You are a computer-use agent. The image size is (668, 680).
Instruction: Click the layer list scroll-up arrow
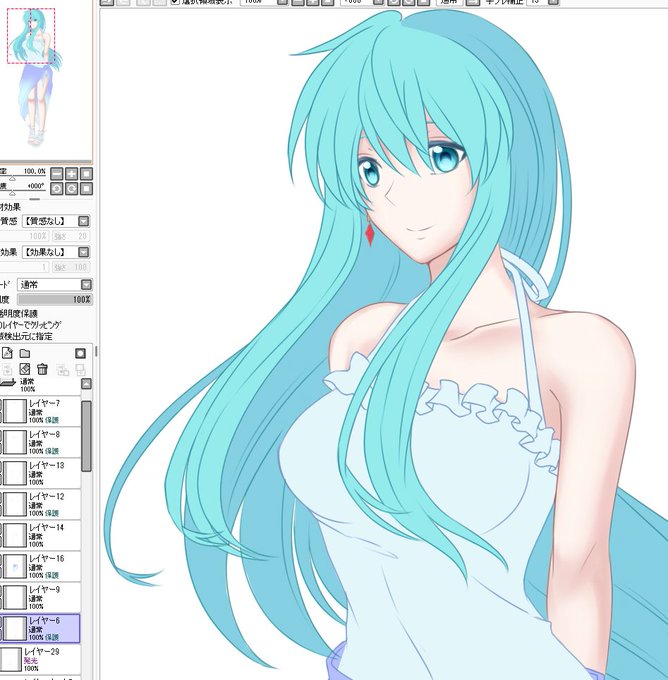[86, 384]
